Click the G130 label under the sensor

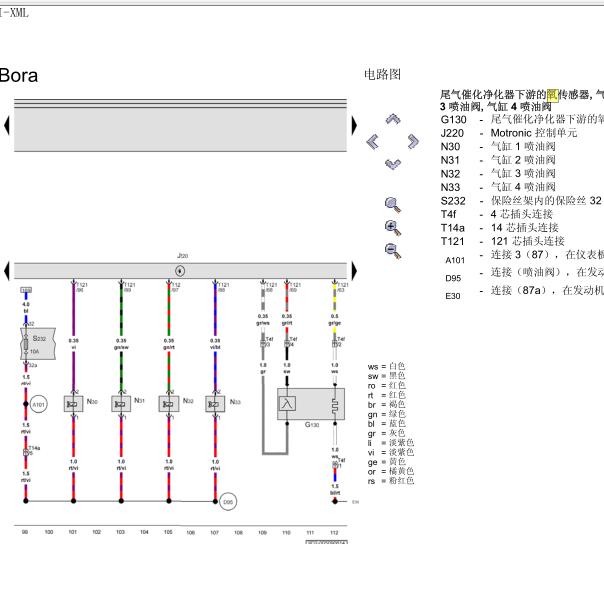(x=312, y=425)
